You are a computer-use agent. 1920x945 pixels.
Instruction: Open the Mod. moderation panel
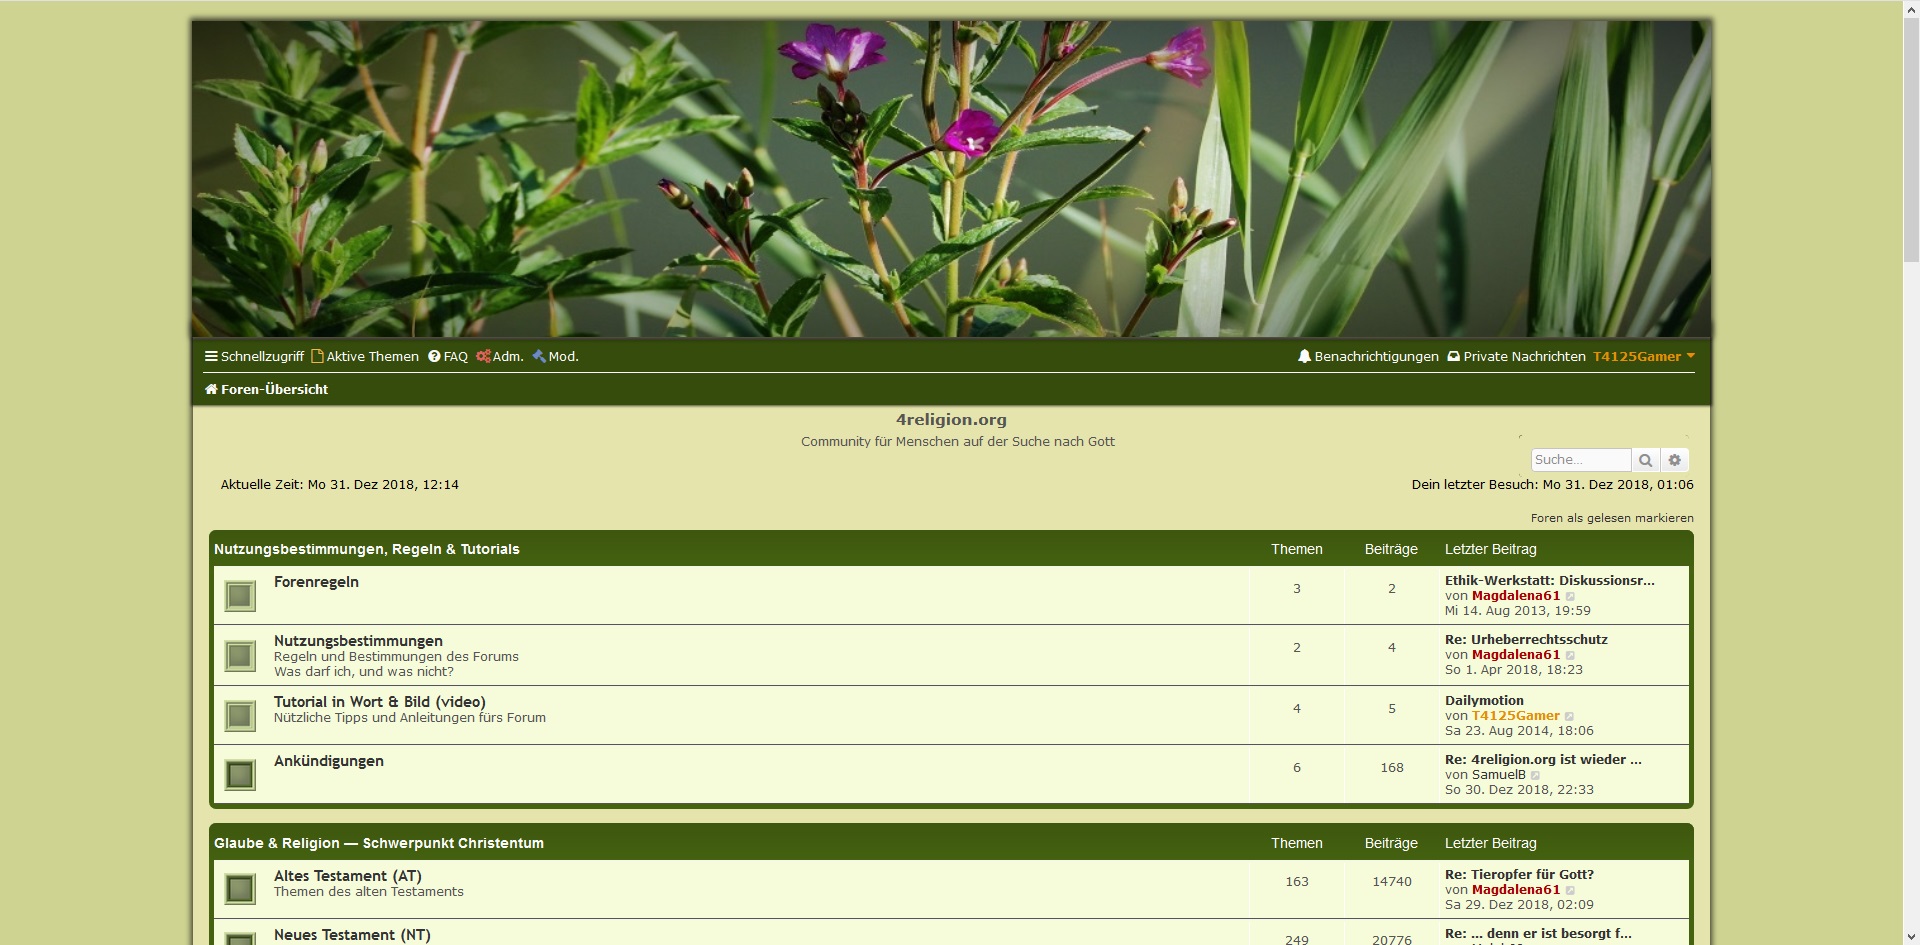click(556, 356)
